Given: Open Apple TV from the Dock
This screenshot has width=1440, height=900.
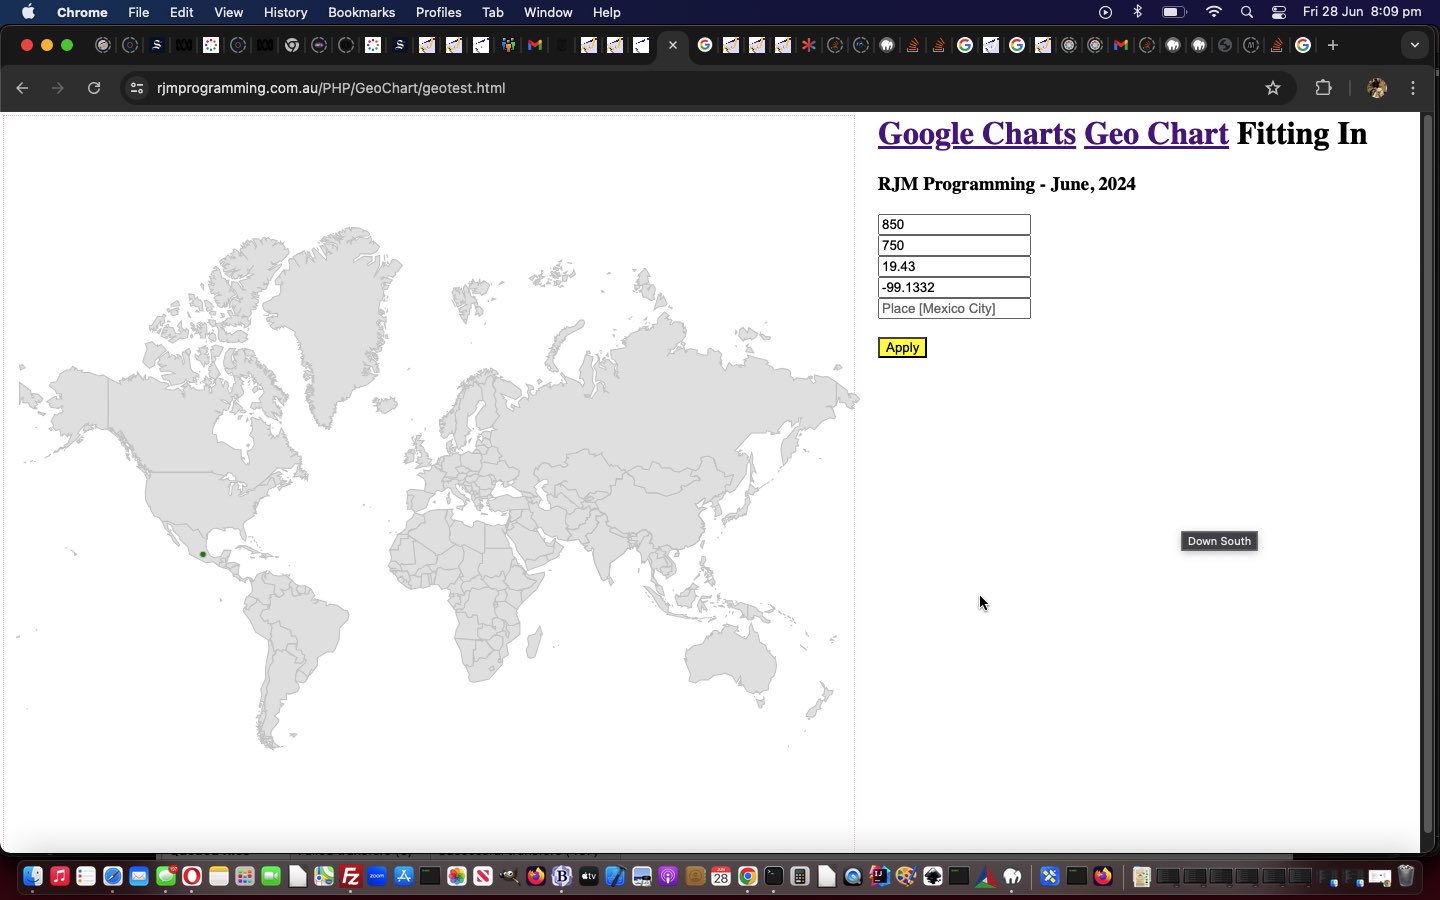Looking at the screenshot, I should click(588, 877).
